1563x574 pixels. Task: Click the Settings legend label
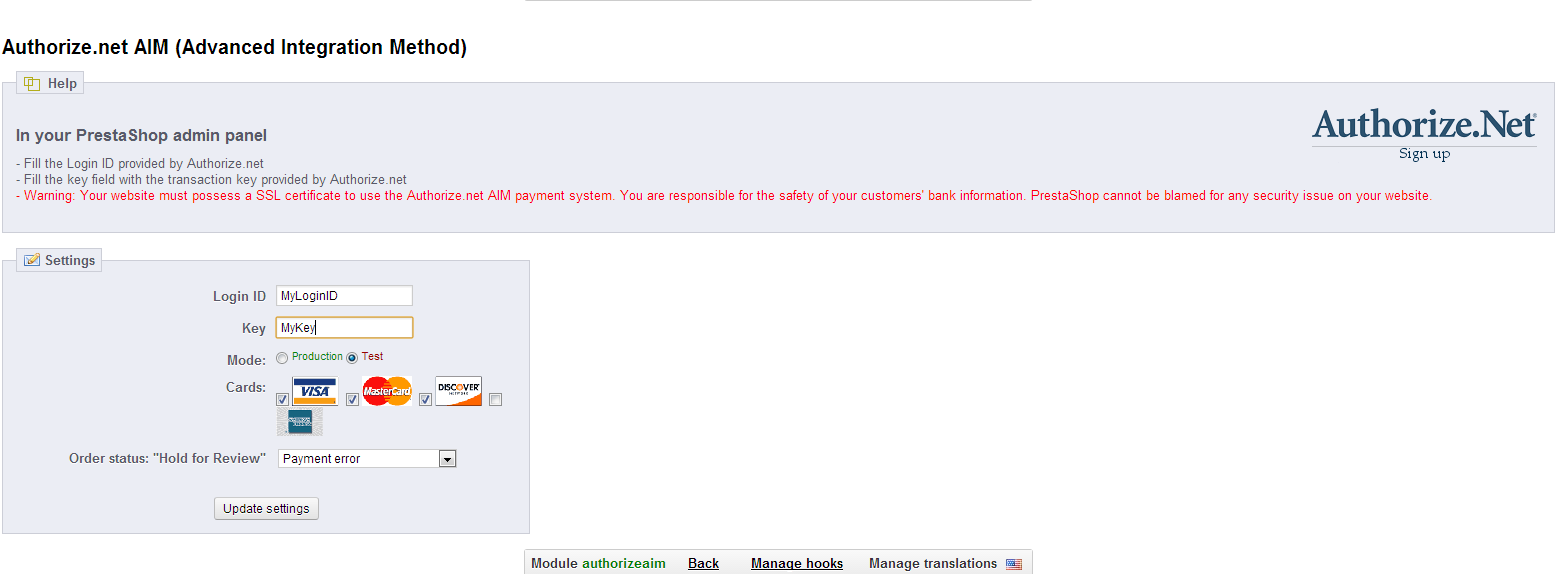[x=70, y=261]
